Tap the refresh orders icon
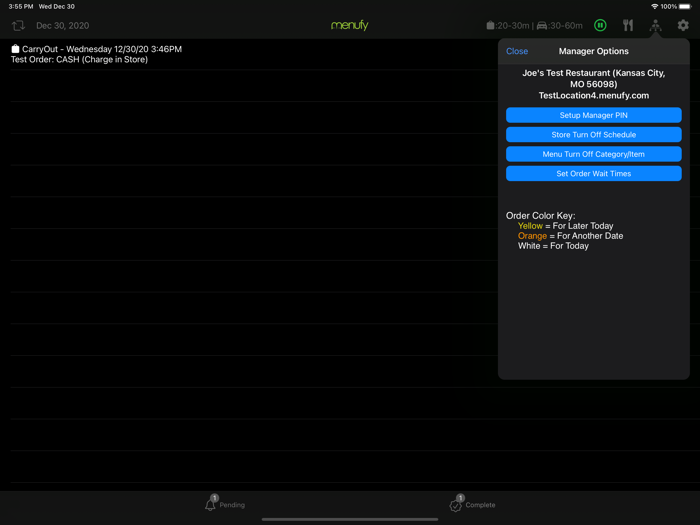This screenshot has width=700, height=525. coord(18,25)
